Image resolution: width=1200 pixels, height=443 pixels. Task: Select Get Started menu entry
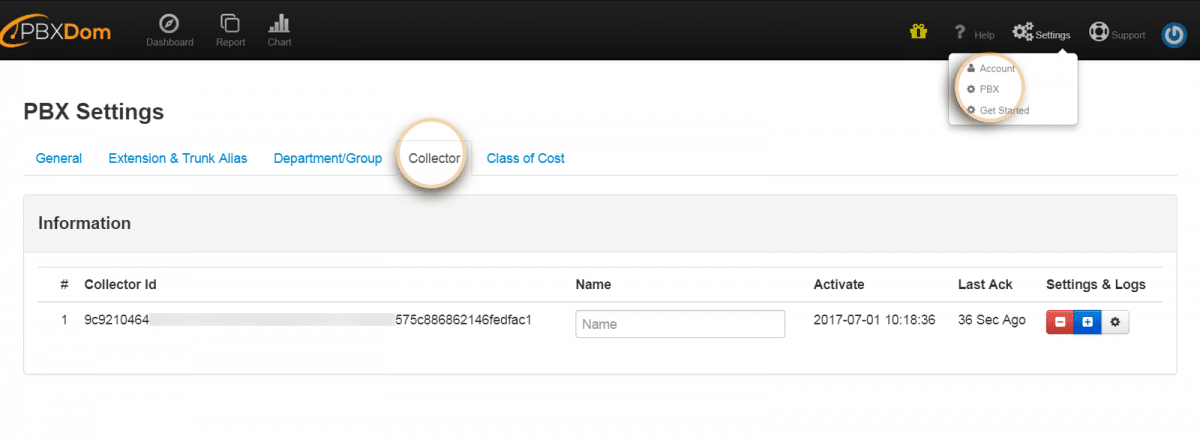click(x=1003, y=110)
